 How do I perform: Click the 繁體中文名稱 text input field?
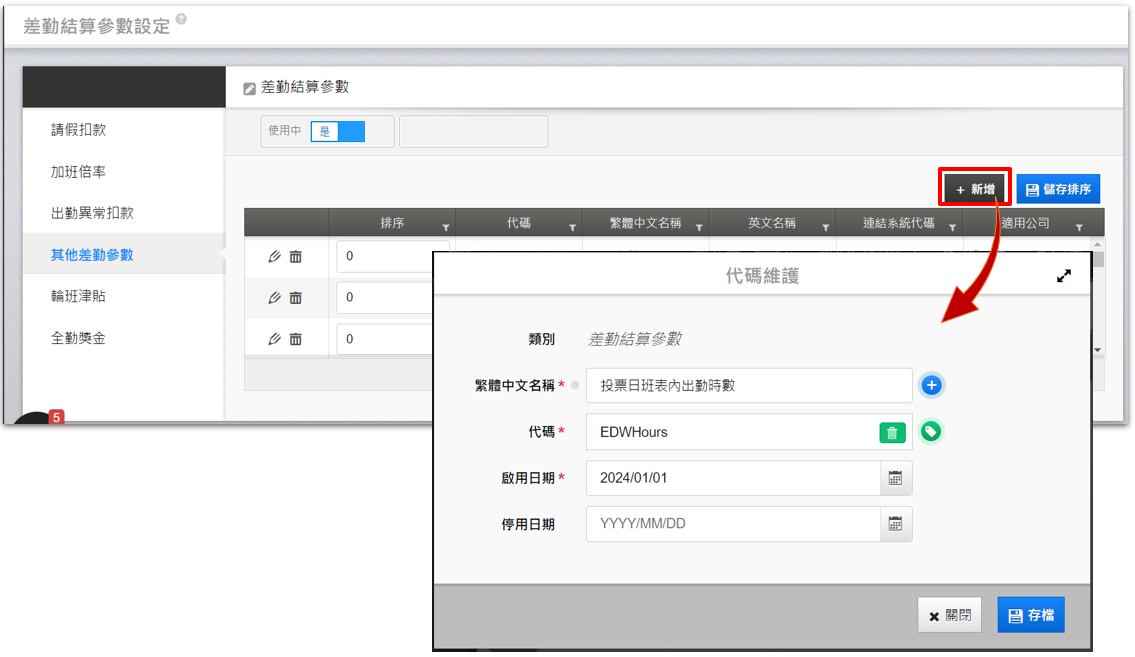(x=748, y=385)
